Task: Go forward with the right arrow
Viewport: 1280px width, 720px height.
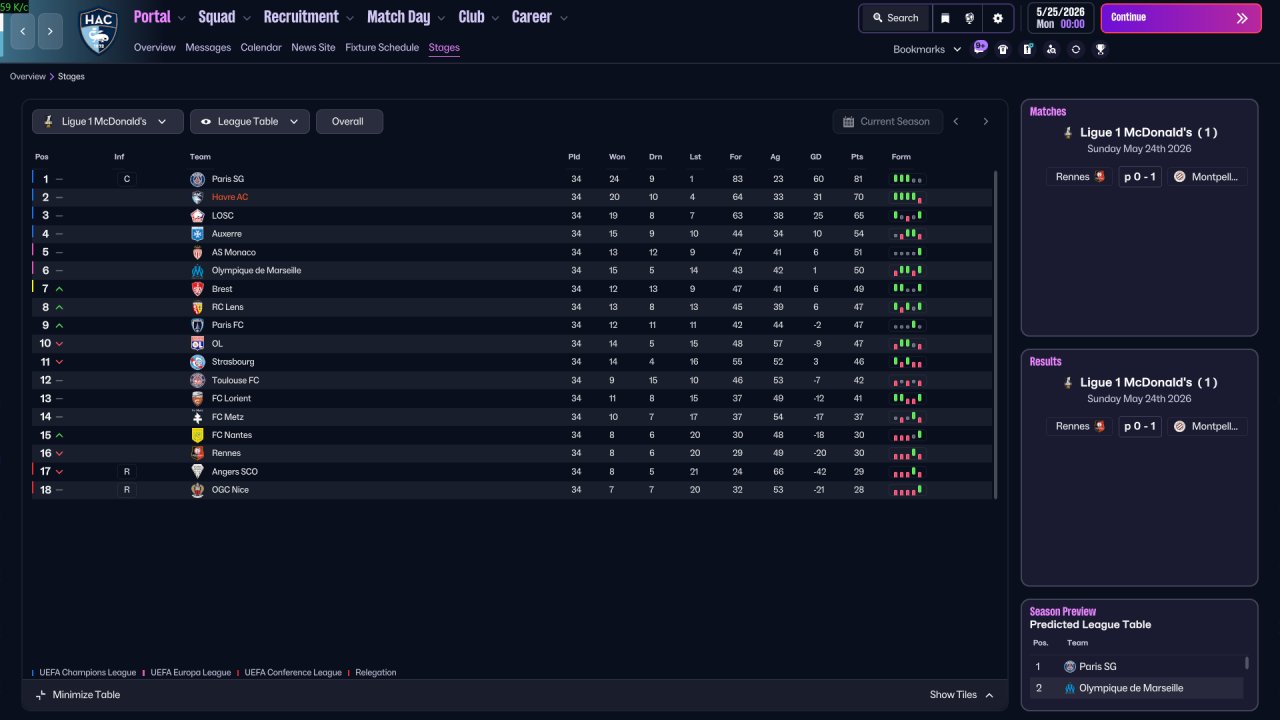Action: tap(51, 32)
